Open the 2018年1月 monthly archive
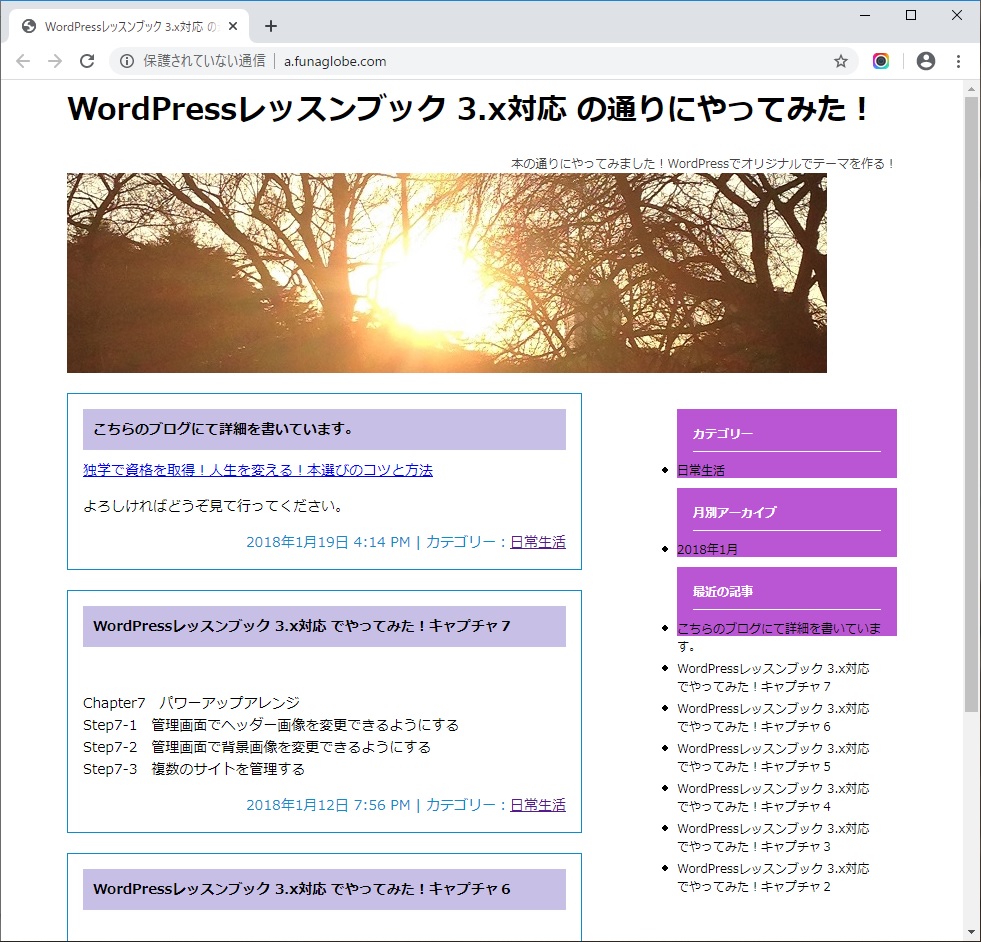981x942 pixels. point(707,549)
